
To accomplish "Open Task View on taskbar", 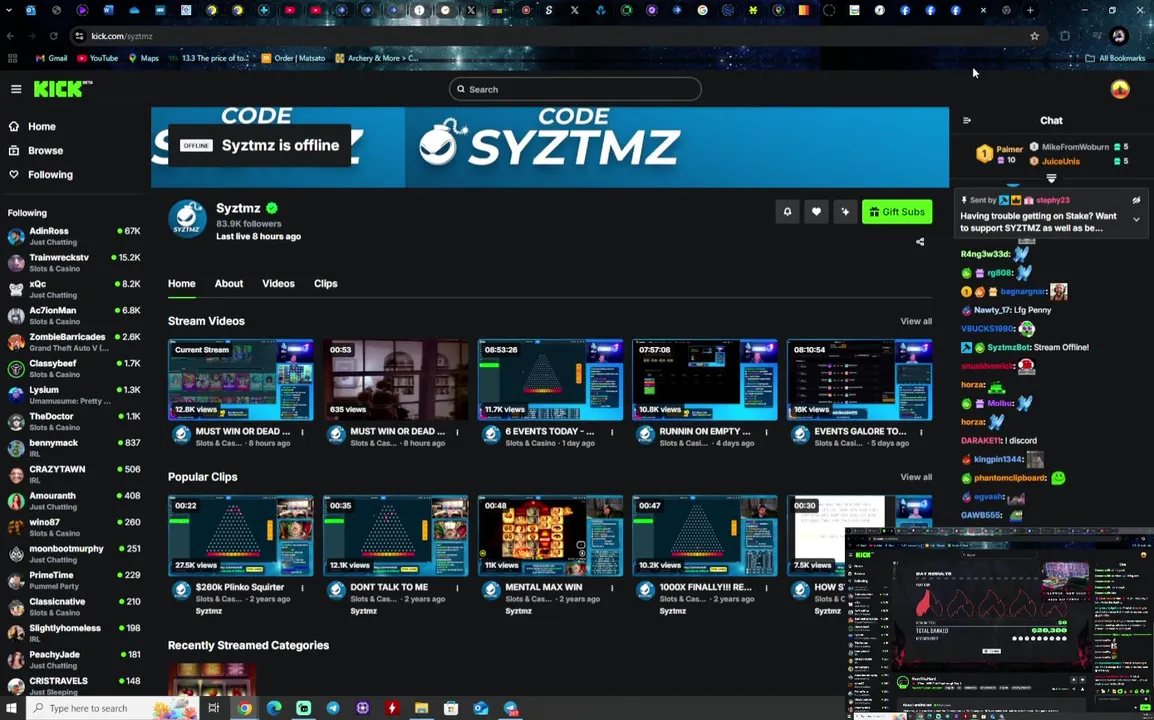I will 213,708.
